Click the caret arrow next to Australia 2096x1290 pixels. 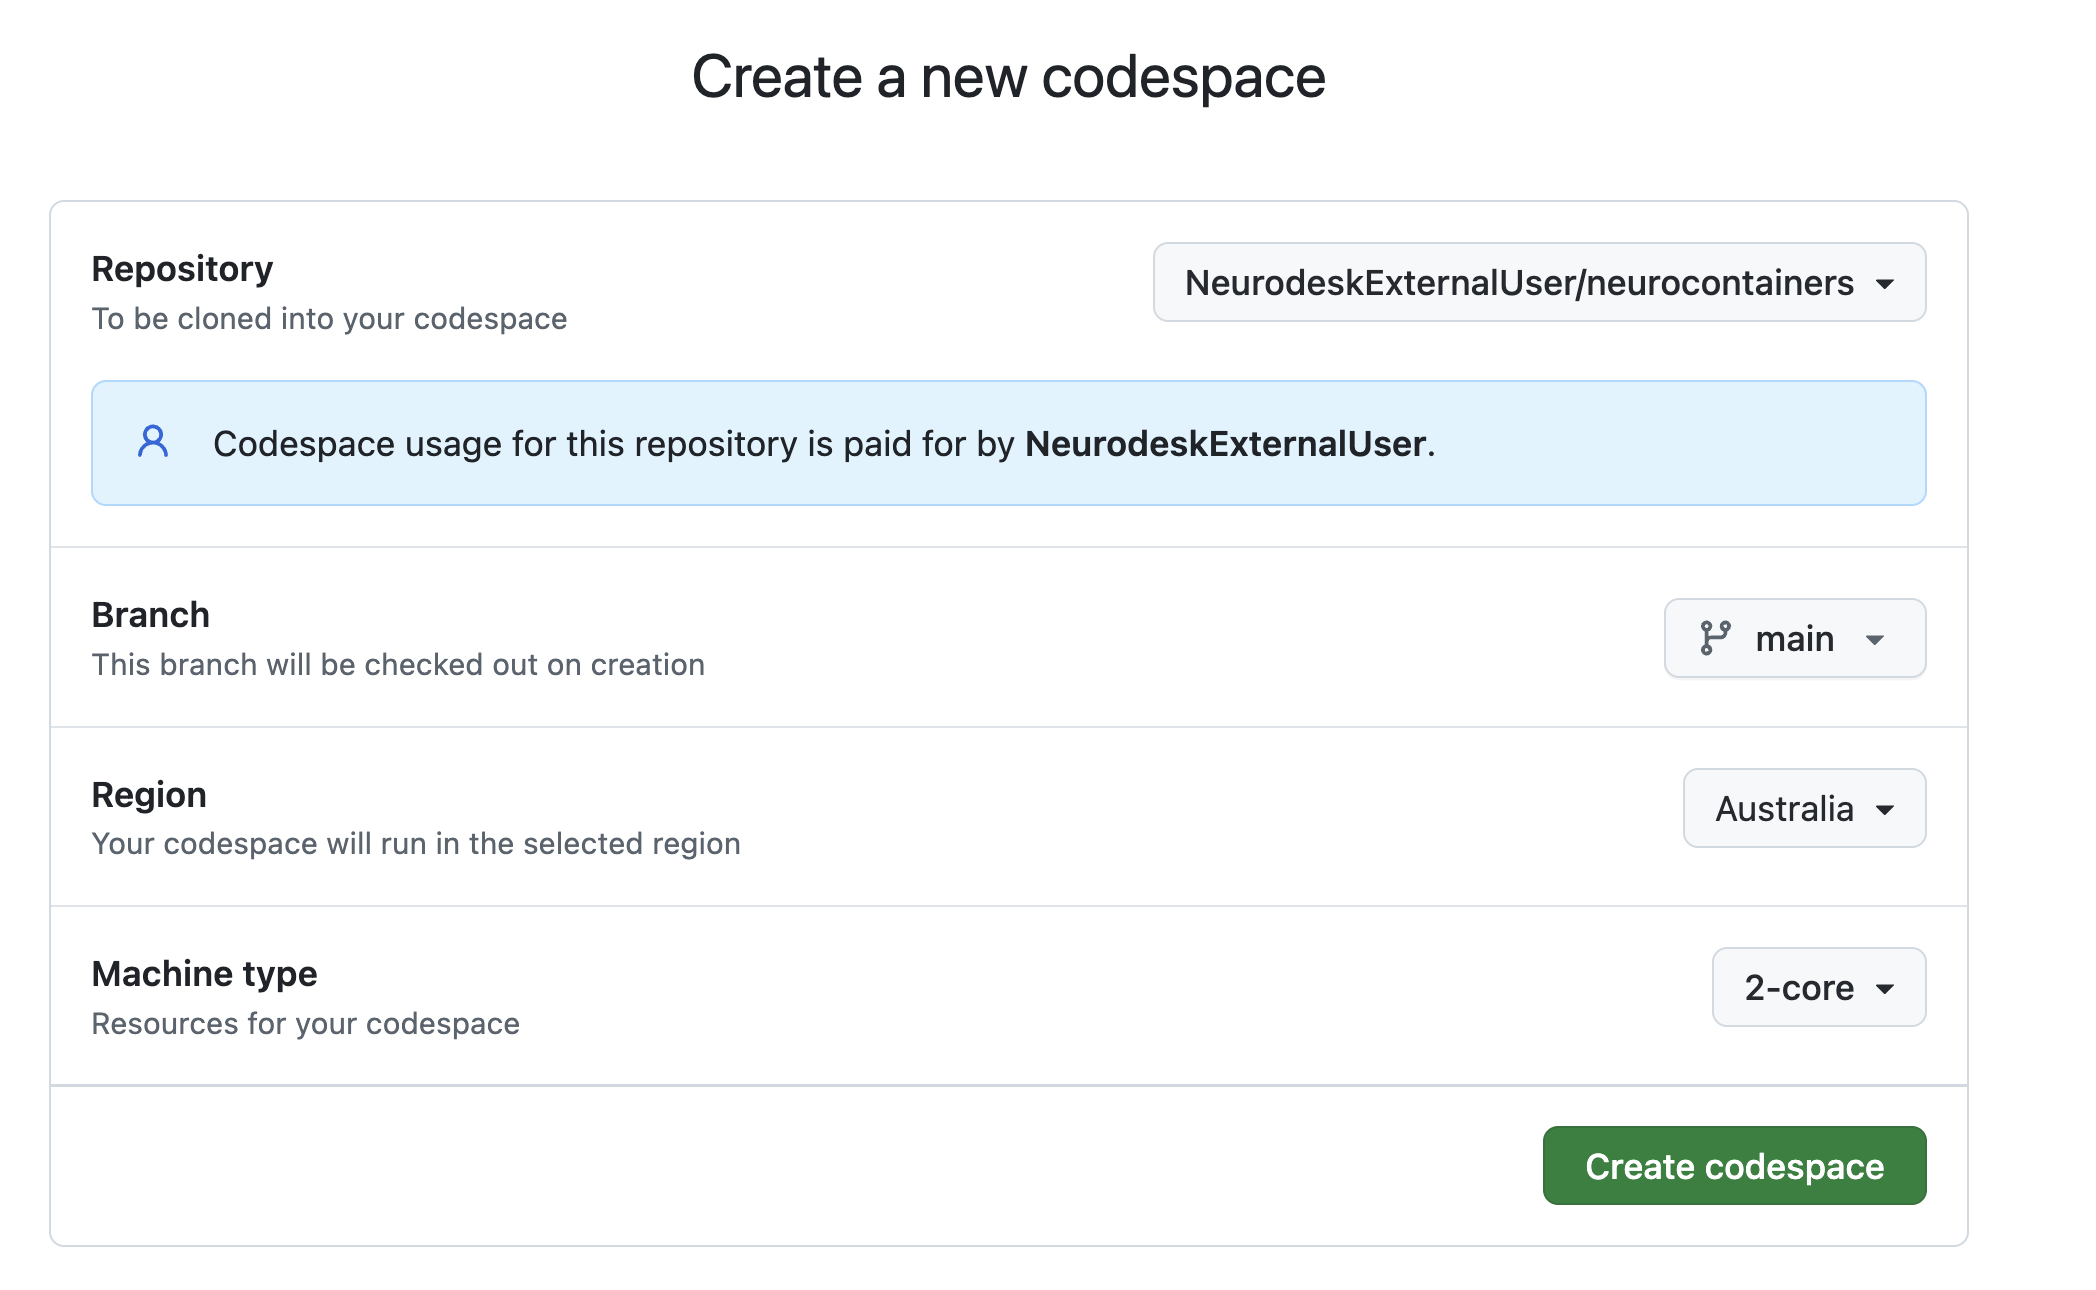coord(1885,810)
